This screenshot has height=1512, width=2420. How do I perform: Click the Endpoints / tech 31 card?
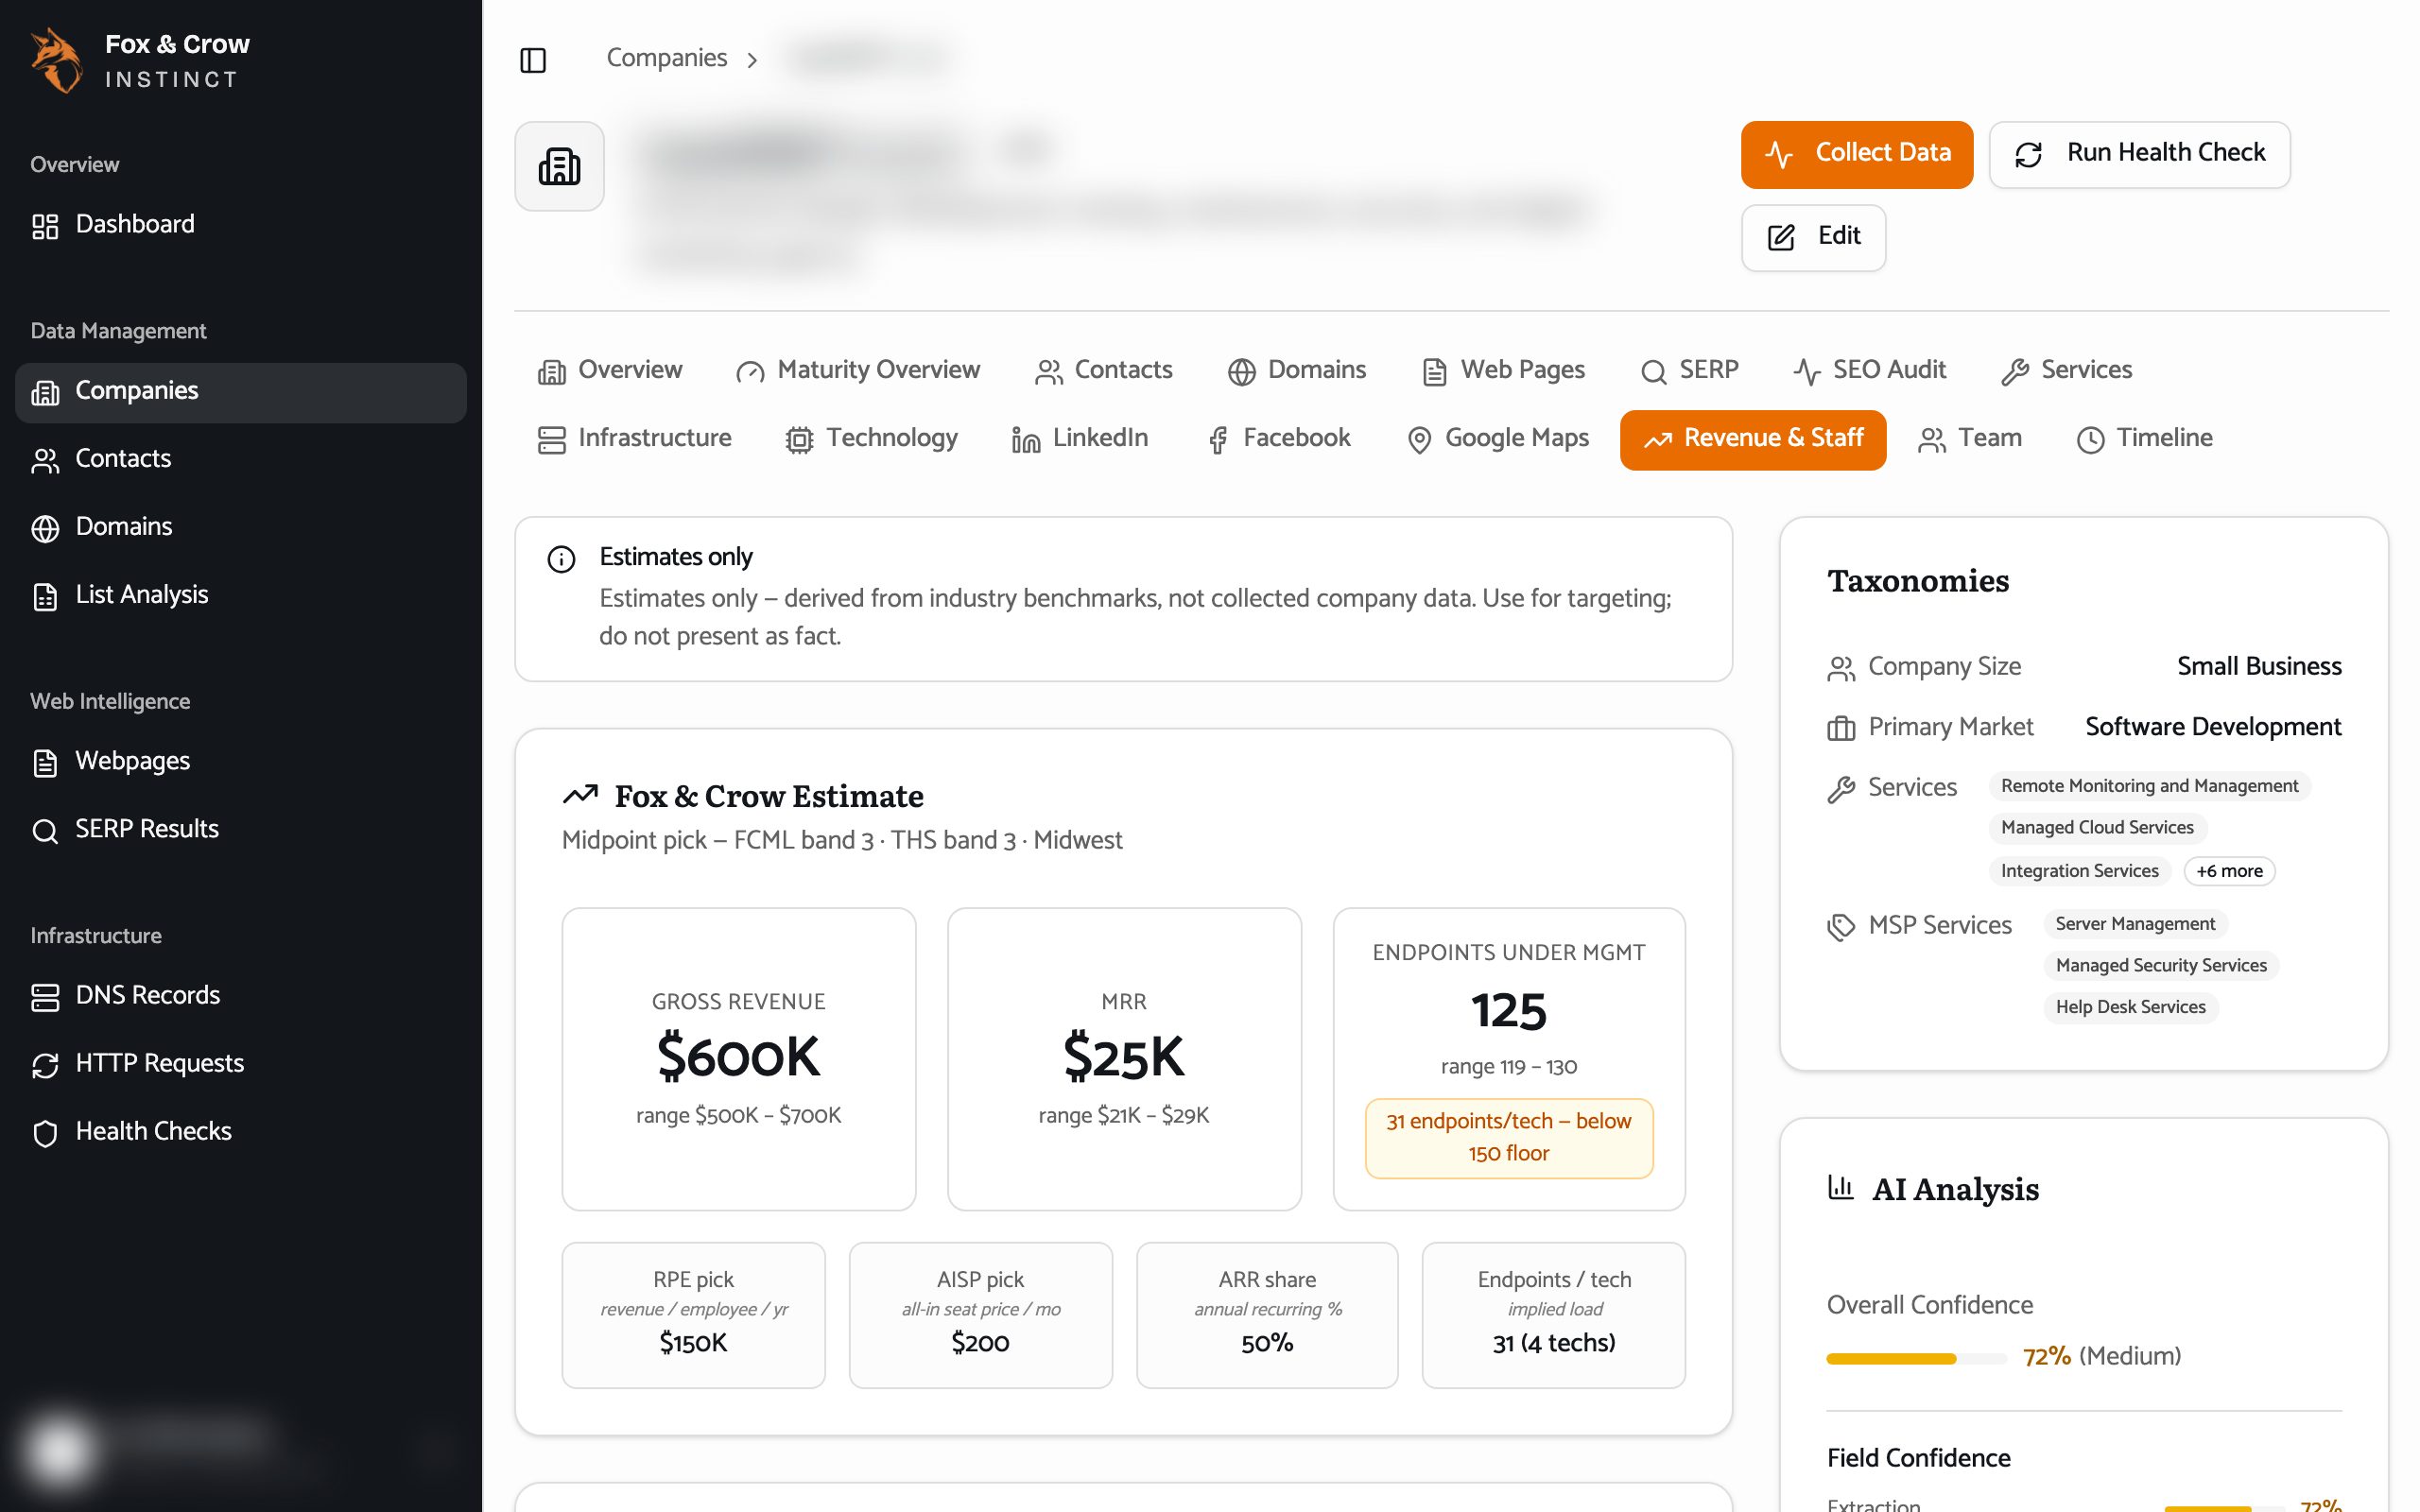tap(1554, 1315)
